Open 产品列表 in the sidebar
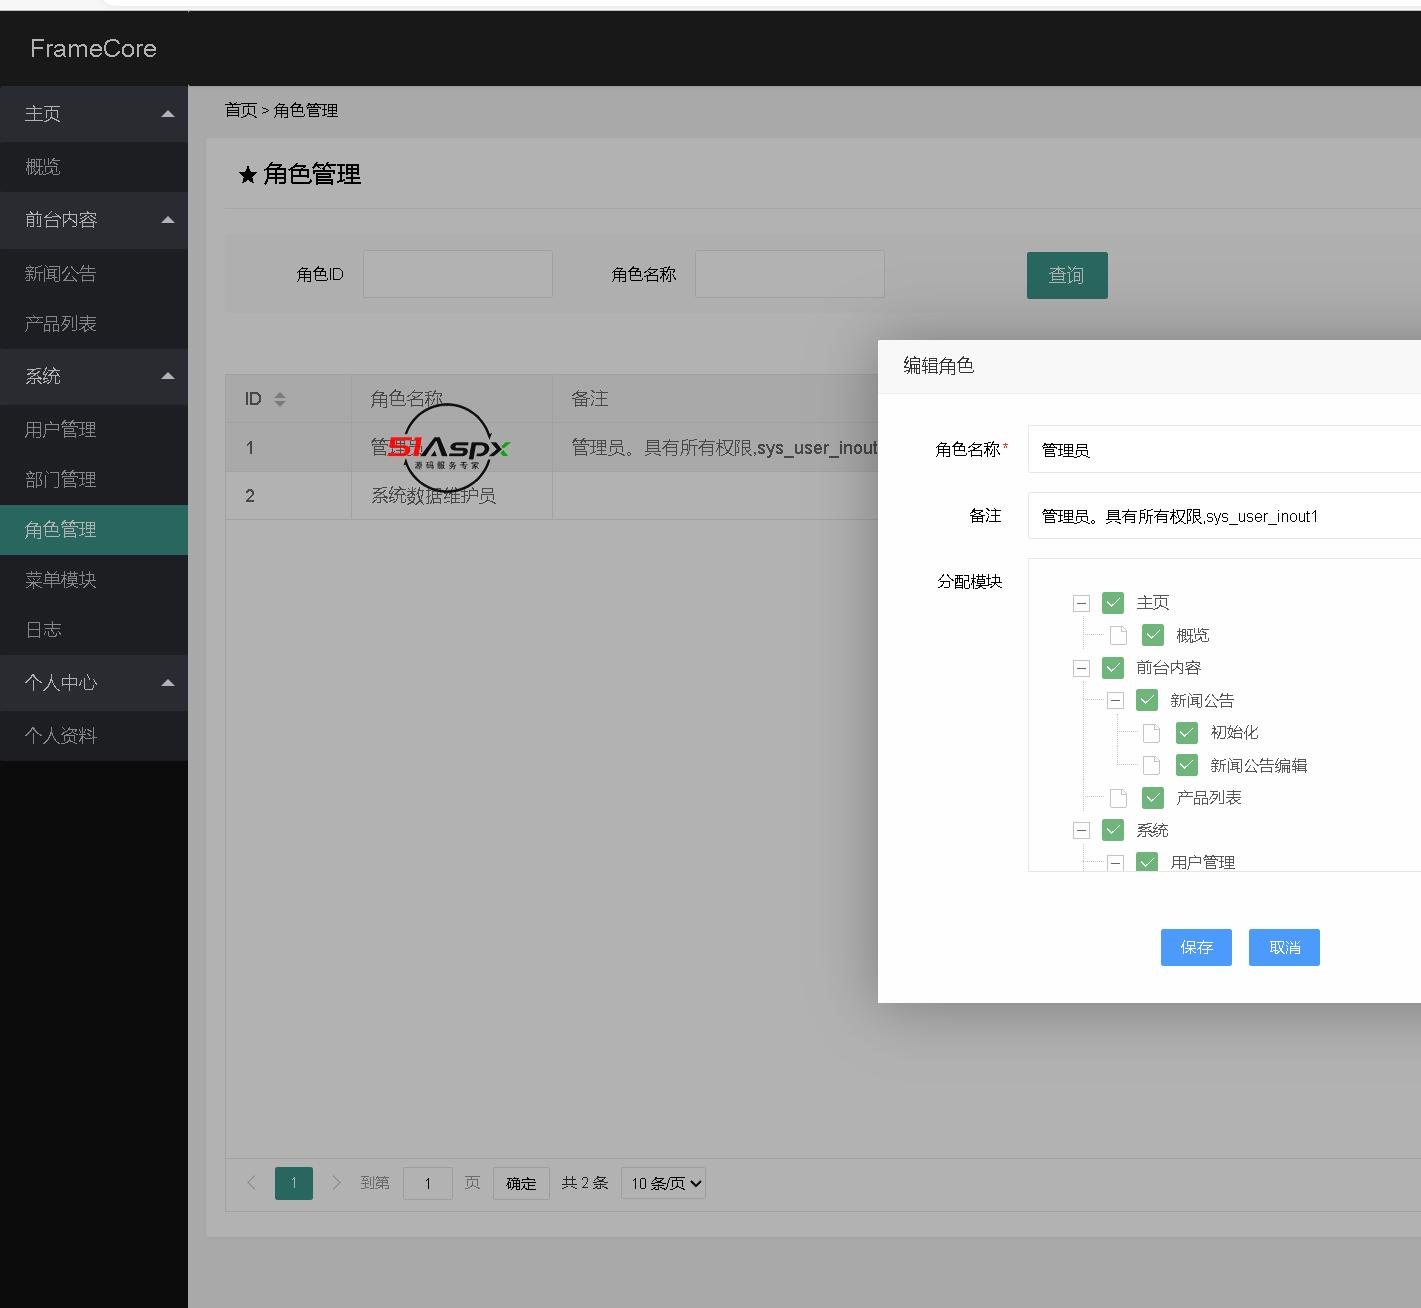 click(x=94, y=323)
